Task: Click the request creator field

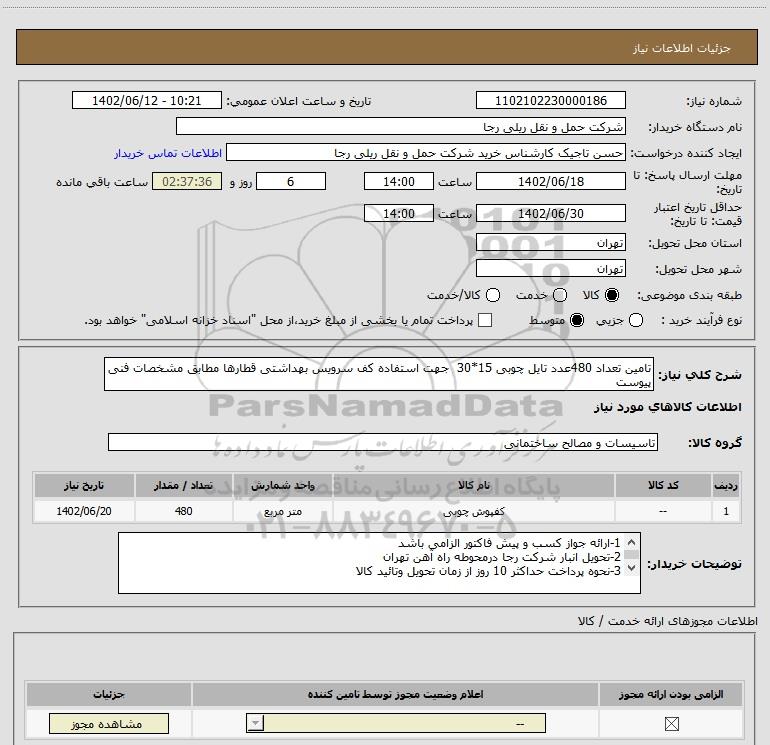Action: click(x=426, y=153)
